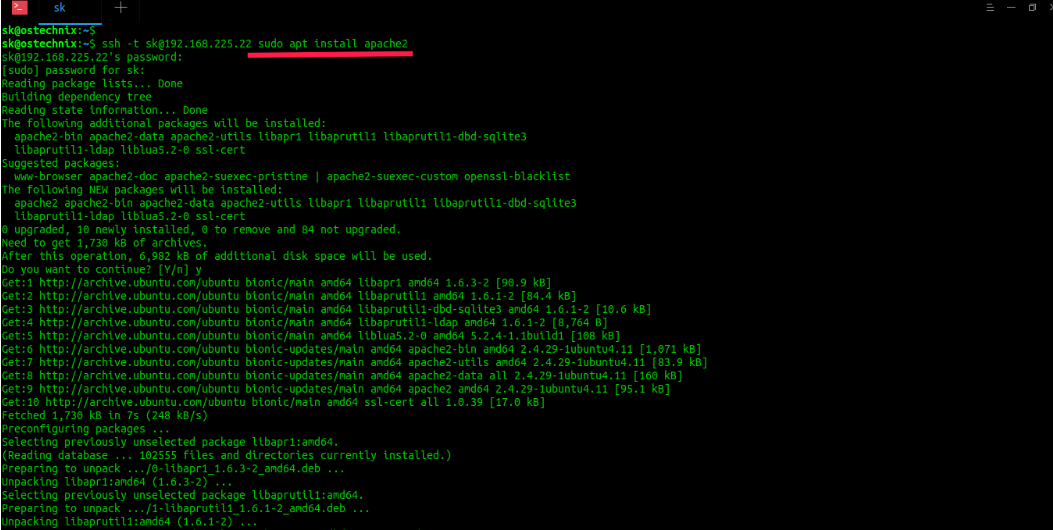Viewport: 1053px width, 530px height.
Task: Click the first empty sk@ostechnix prompt line
Action: (x=48, y=31)
